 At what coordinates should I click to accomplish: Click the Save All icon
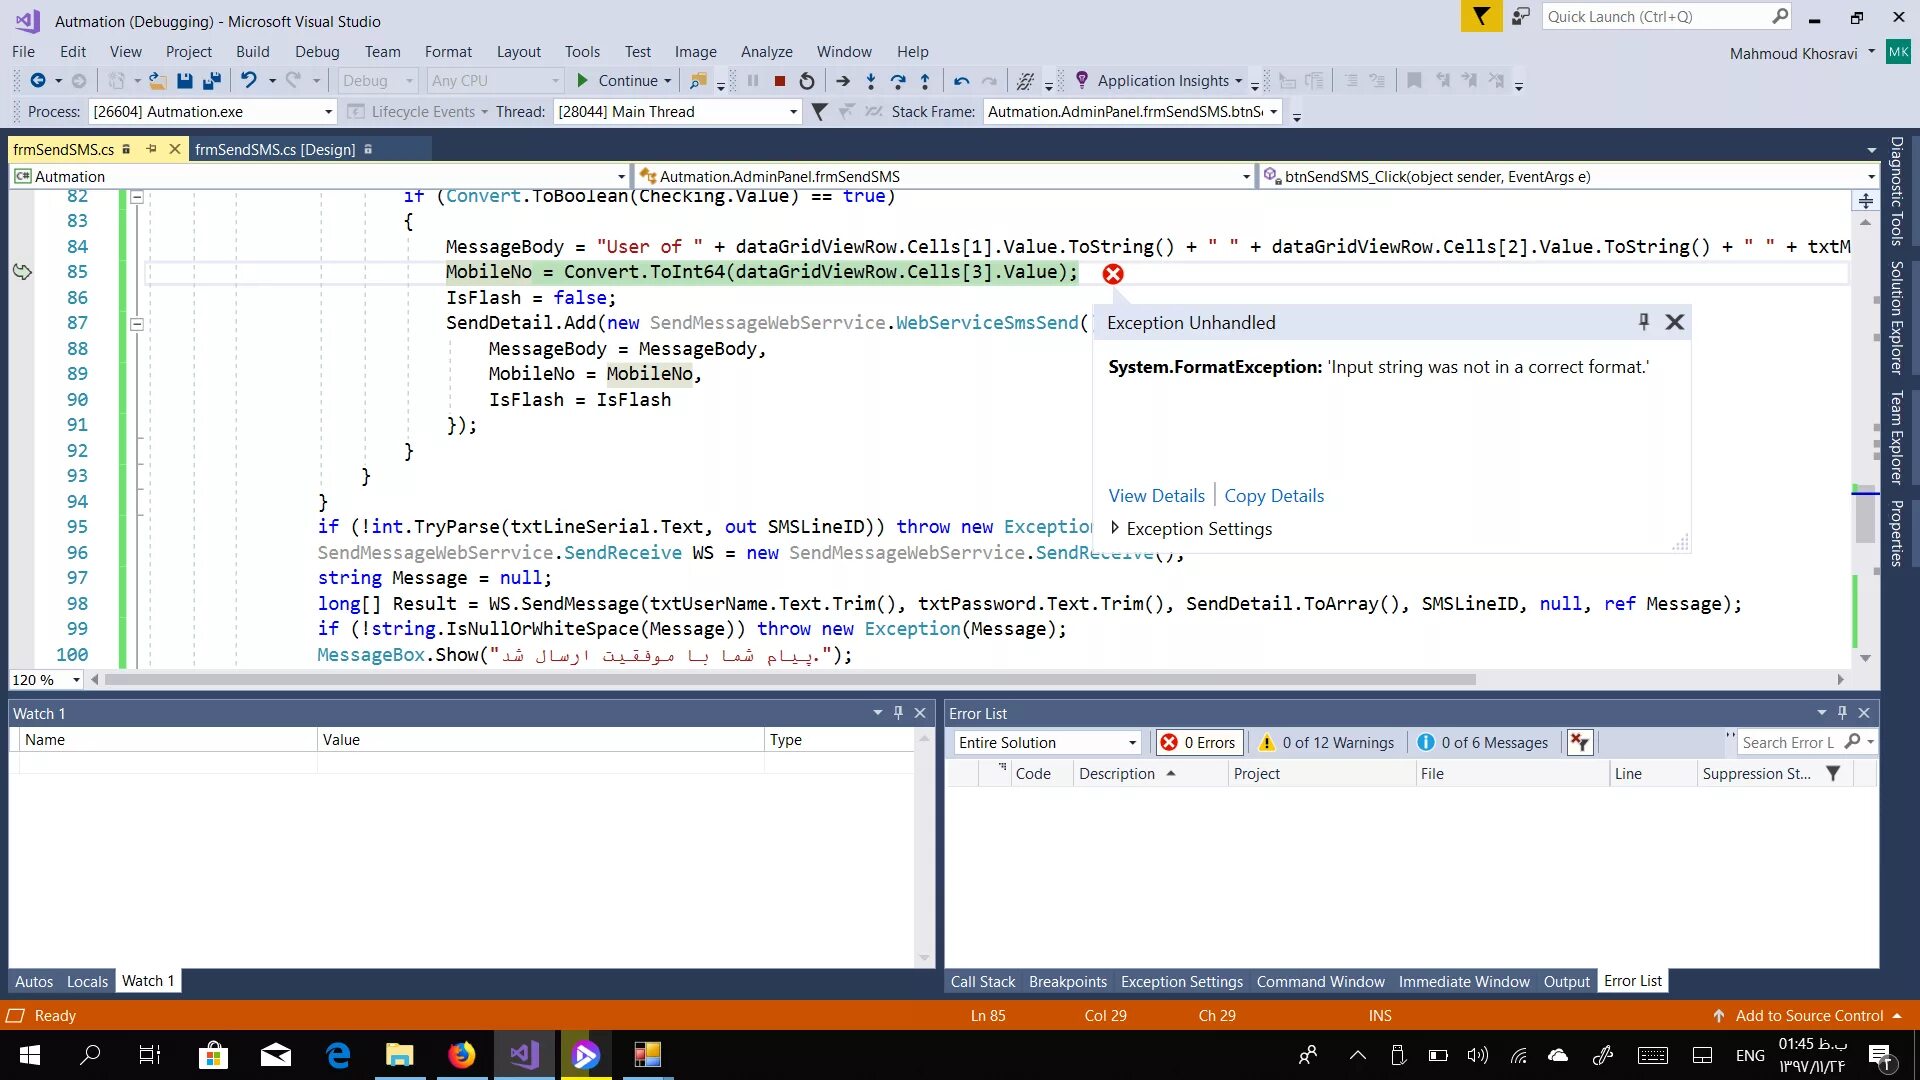coord(211,81)
